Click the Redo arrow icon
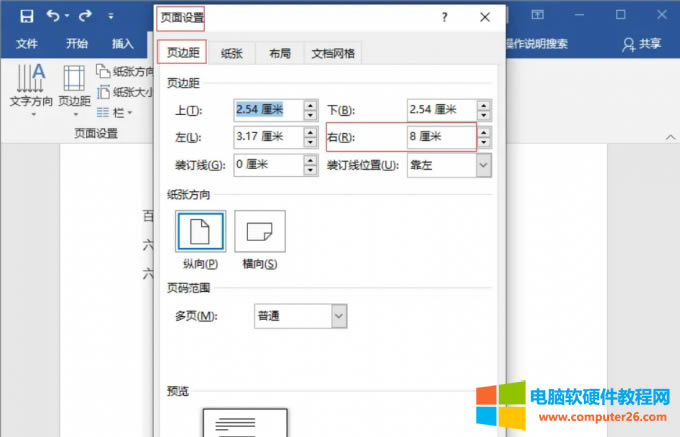Screen dimensions: 680x437 85,16
